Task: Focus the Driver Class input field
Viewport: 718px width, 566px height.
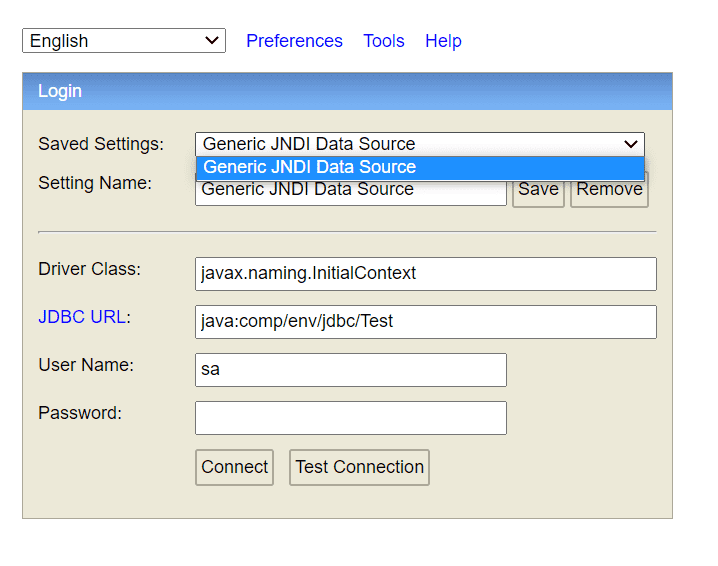Action: (426, 273)
